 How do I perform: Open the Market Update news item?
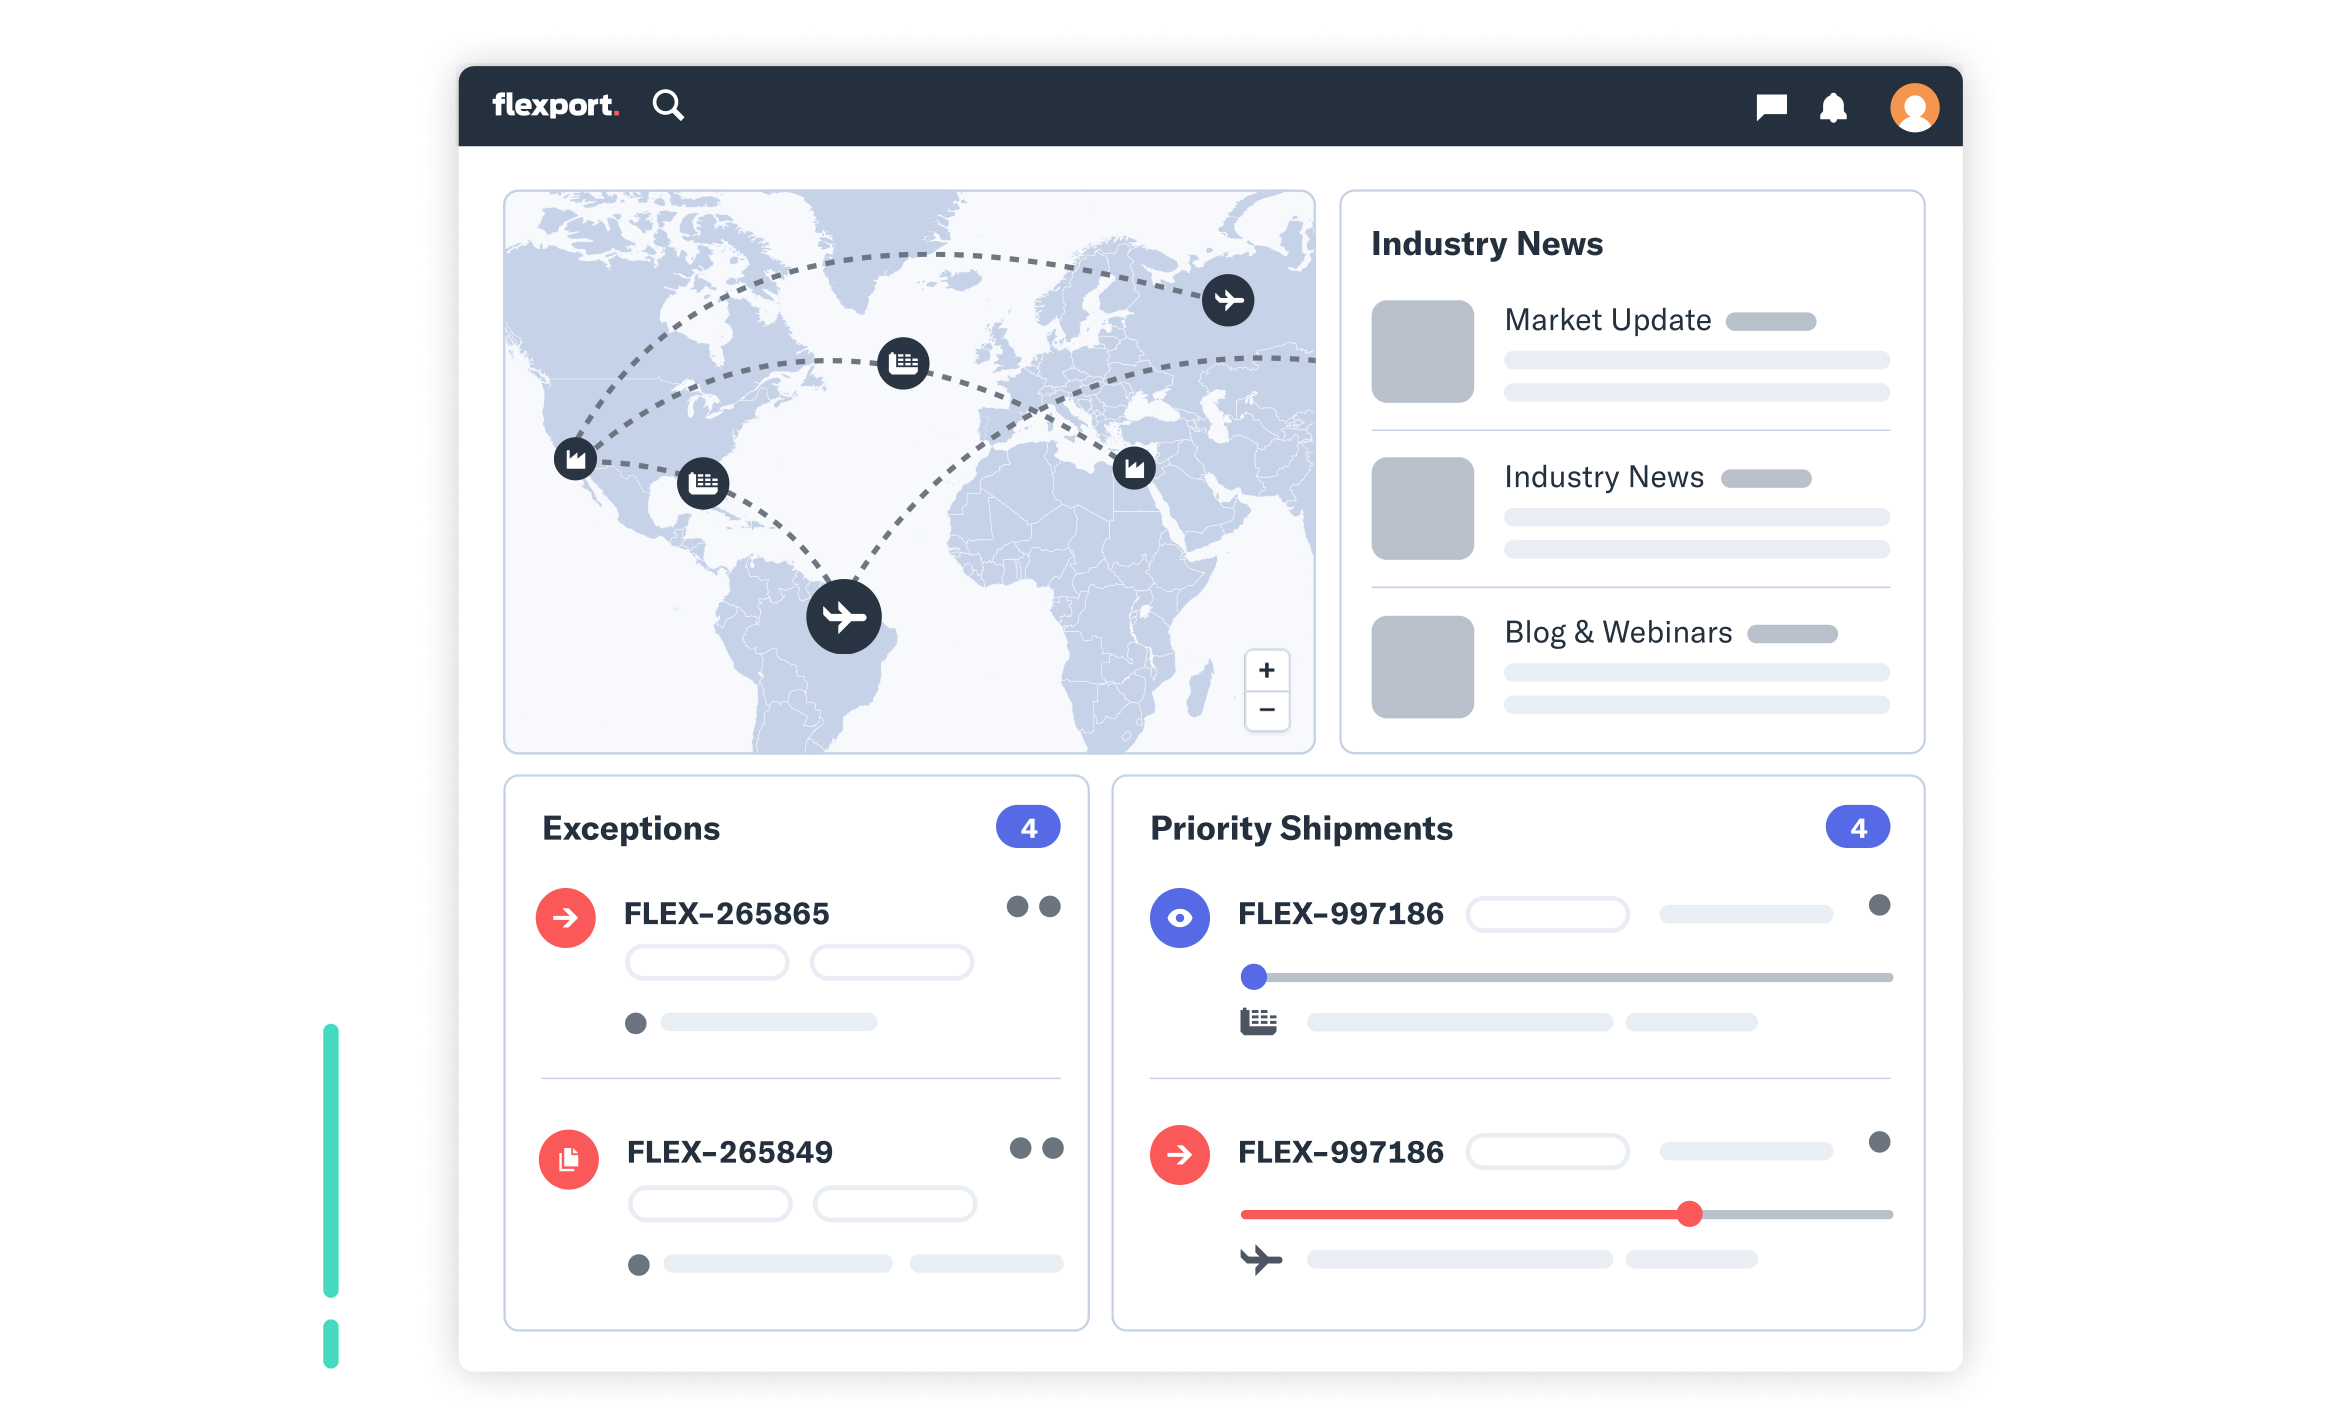click(x=1607, y=320)
